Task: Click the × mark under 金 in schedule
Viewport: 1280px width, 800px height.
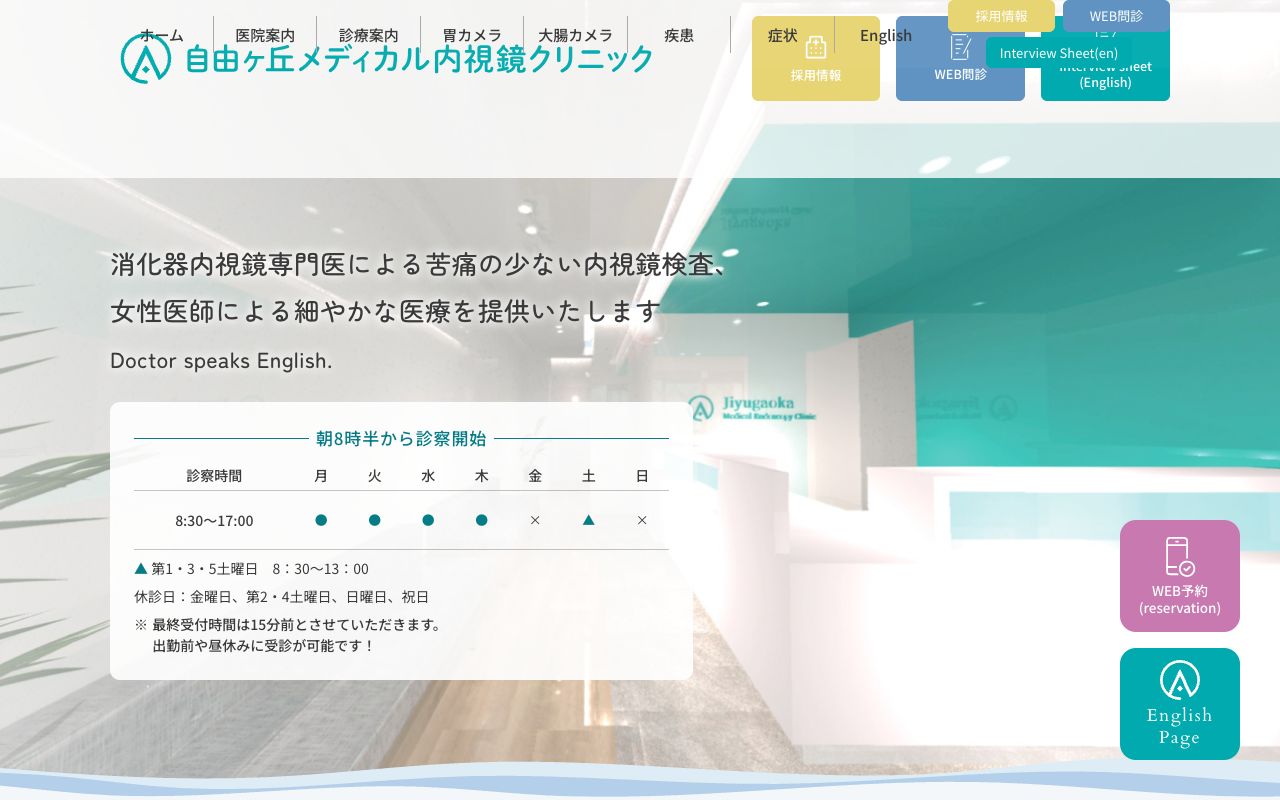Action: [535, 520]
